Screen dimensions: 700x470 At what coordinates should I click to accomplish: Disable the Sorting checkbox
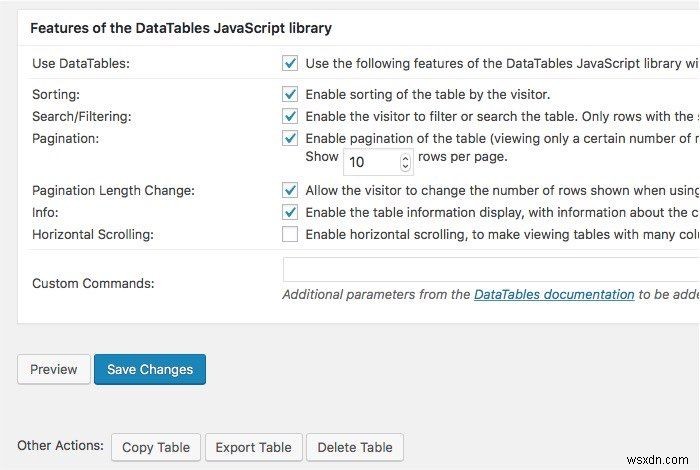pos(290,94)
